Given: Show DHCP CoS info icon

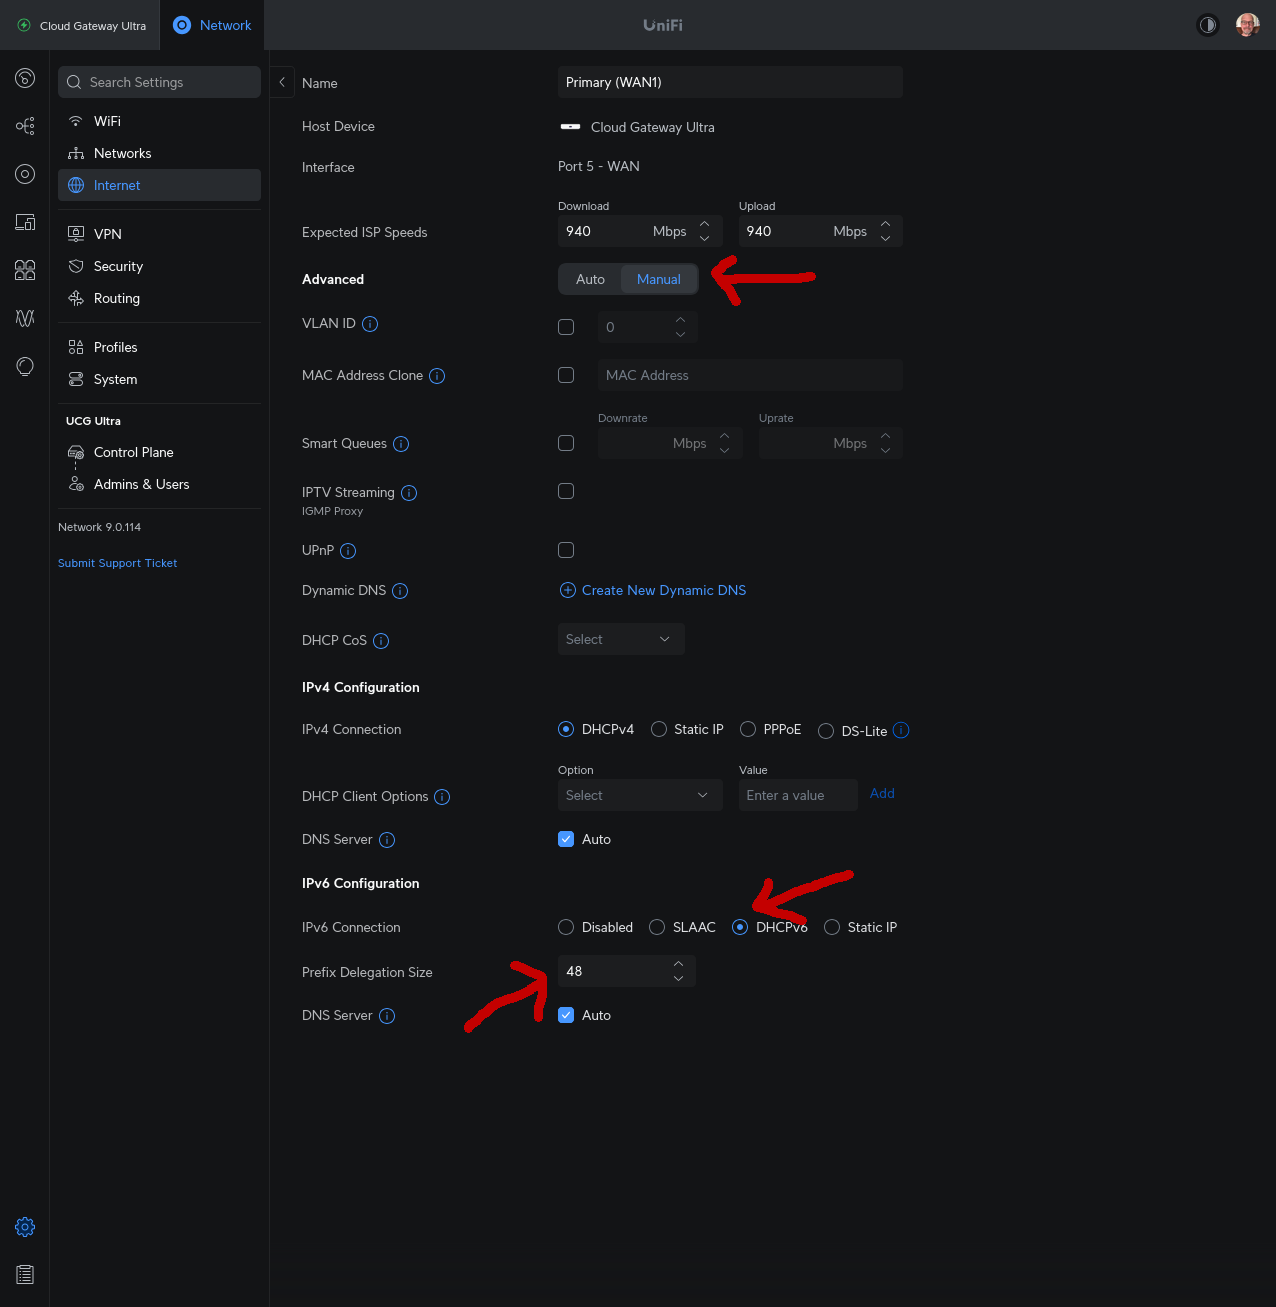Looking at the screenshot, I should pos(381,641).
